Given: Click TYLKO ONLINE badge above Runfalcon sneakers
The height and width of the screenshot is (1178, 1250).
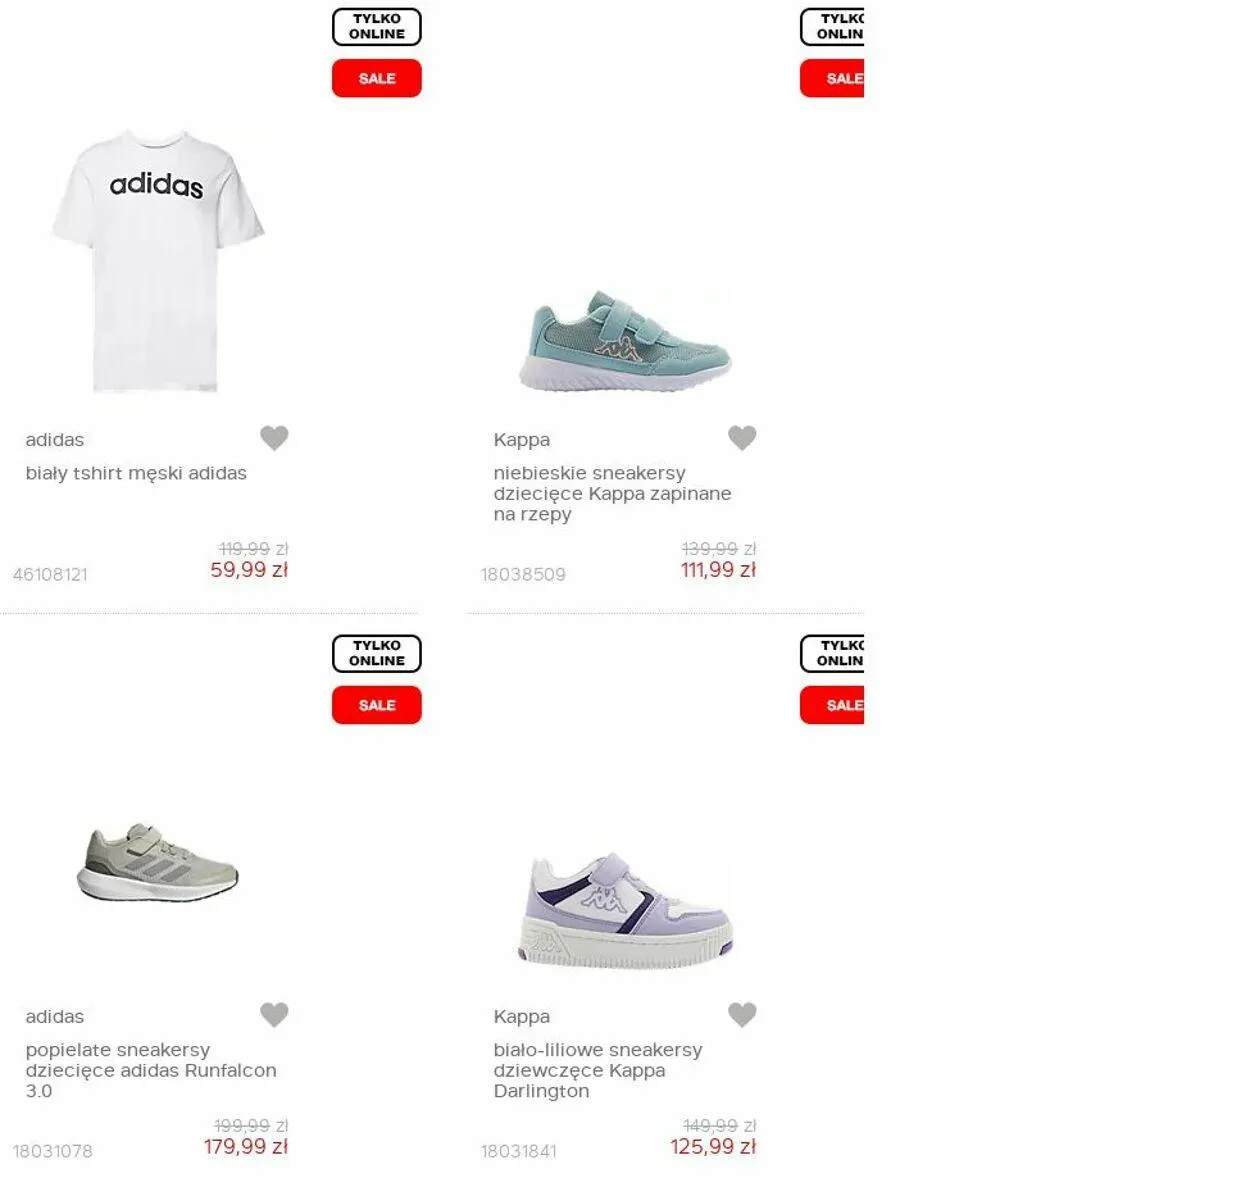Looking at the screenshot, I should pyautogui.click(x=377, y=654).
